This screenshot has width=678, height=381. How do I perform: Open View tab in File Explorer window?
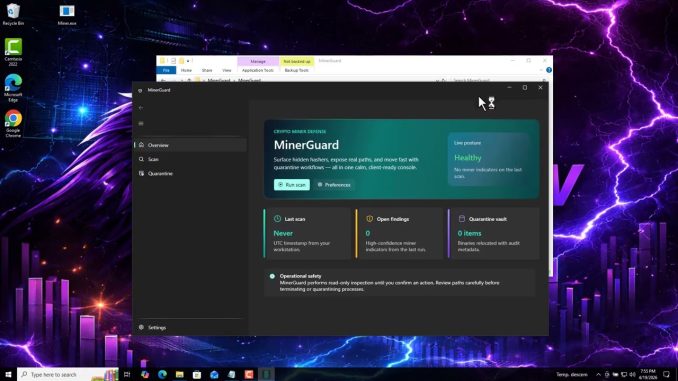pyautogui.click(x=227, y=70)
